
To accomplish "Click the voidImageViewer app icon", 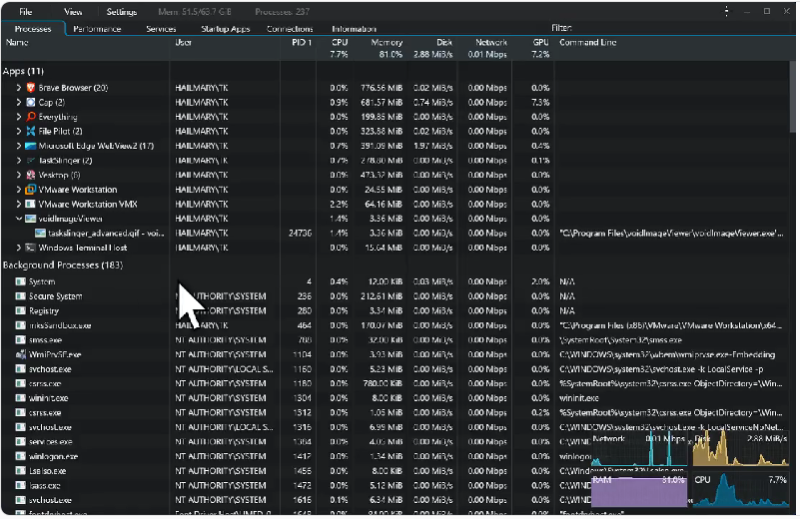I will point(31,218).
